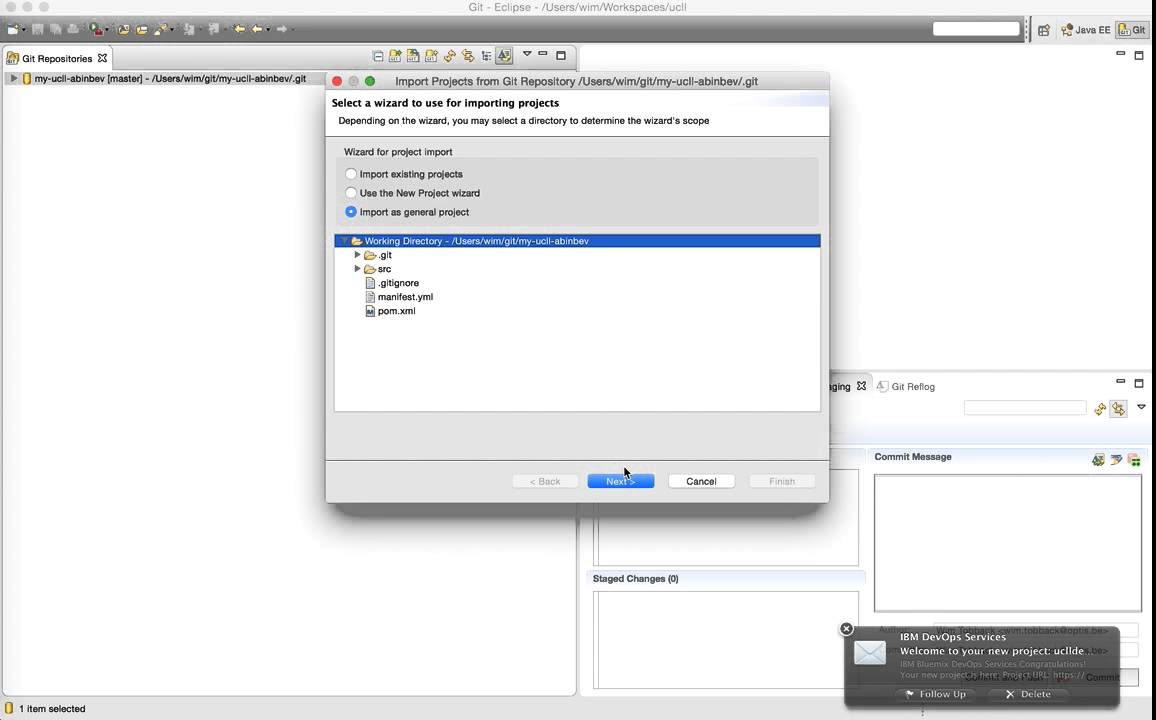Click Create new Git repository icon

[431, 55]
